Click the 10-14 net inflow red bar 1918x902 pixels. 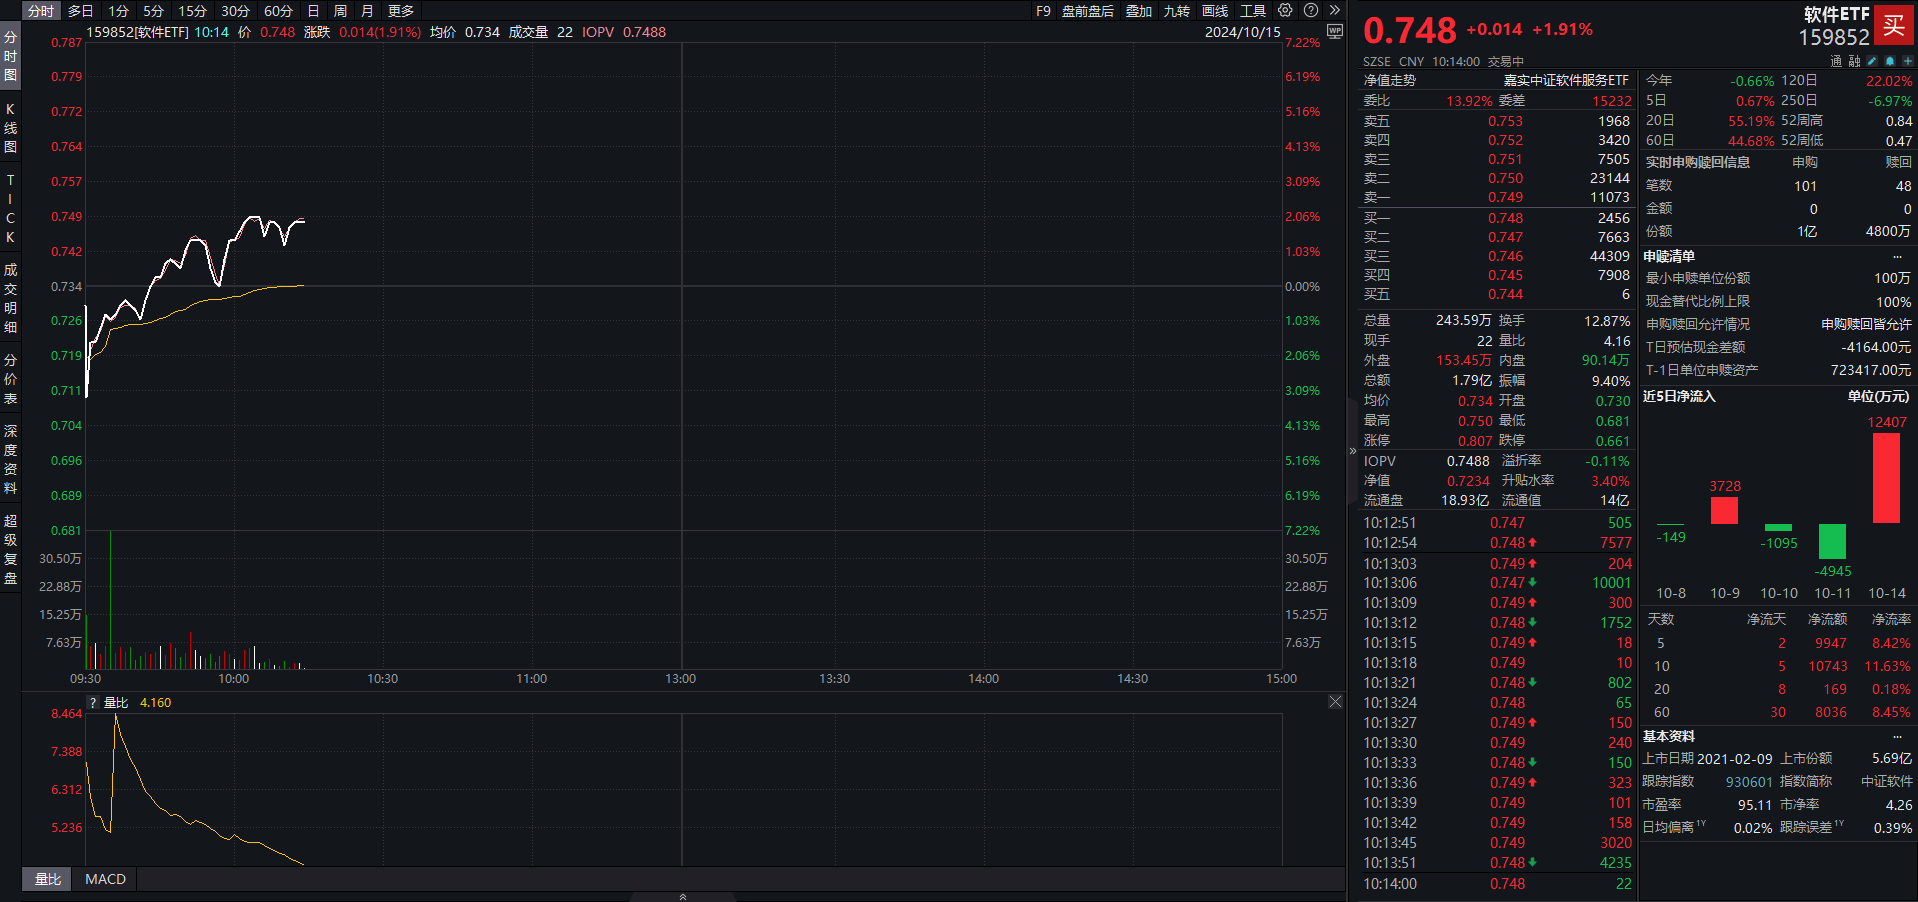(x=1886, y=478)
